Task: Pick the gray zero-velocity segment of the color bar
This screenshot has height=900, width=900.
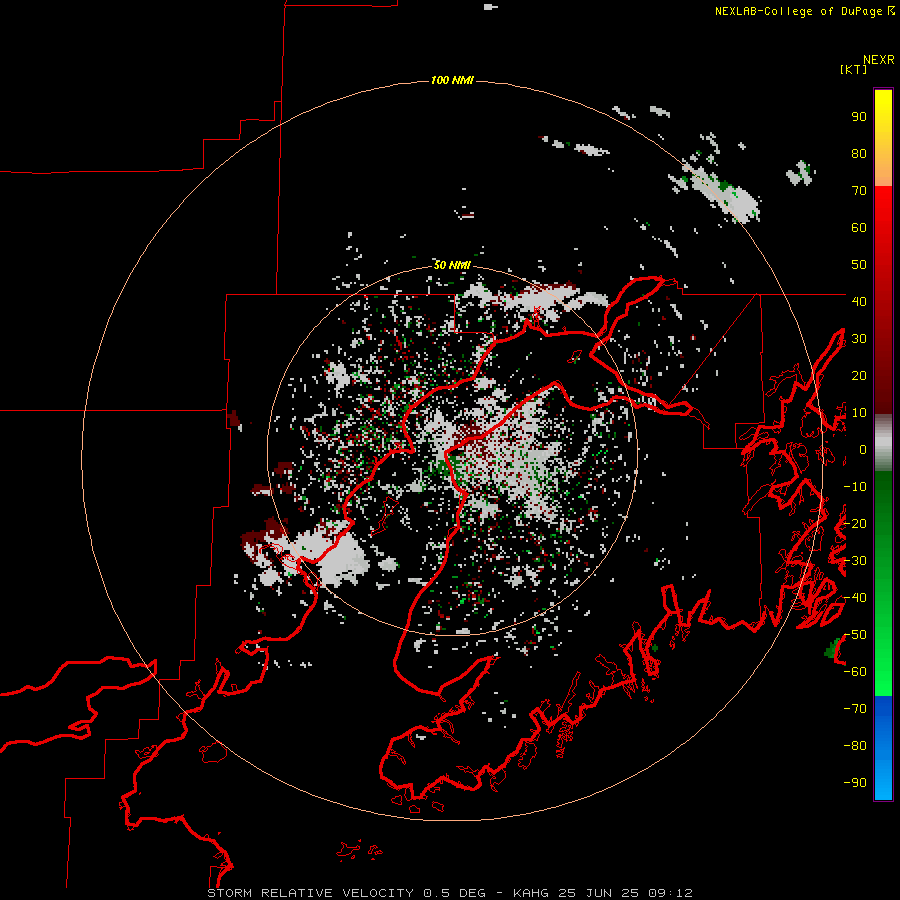Action: click(x=883, y=443)
